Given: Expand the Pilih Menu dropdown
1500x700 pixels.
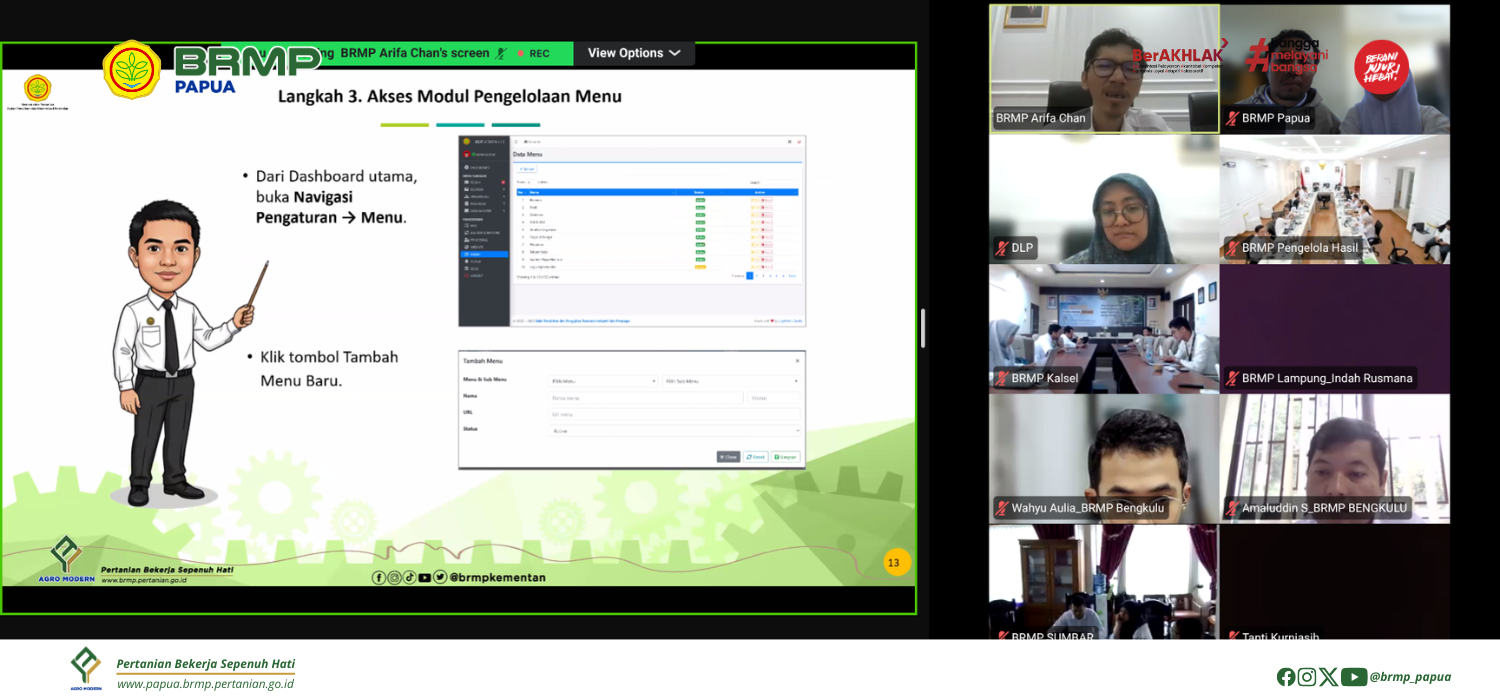Looking at the screenshot, I should 602,381.
